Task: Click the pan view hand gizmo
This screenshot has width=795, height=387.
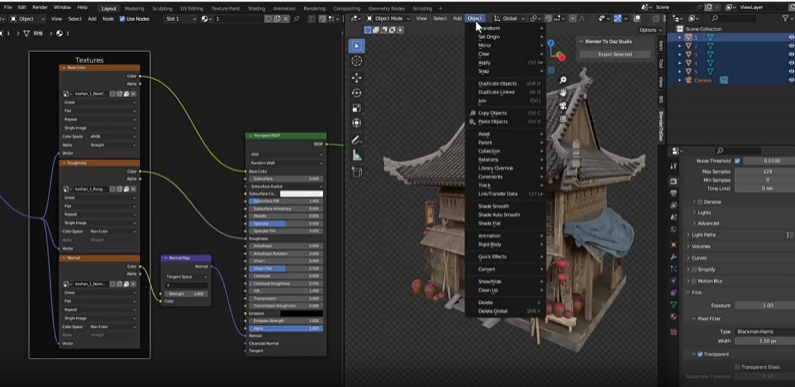Action: point(563,93)
